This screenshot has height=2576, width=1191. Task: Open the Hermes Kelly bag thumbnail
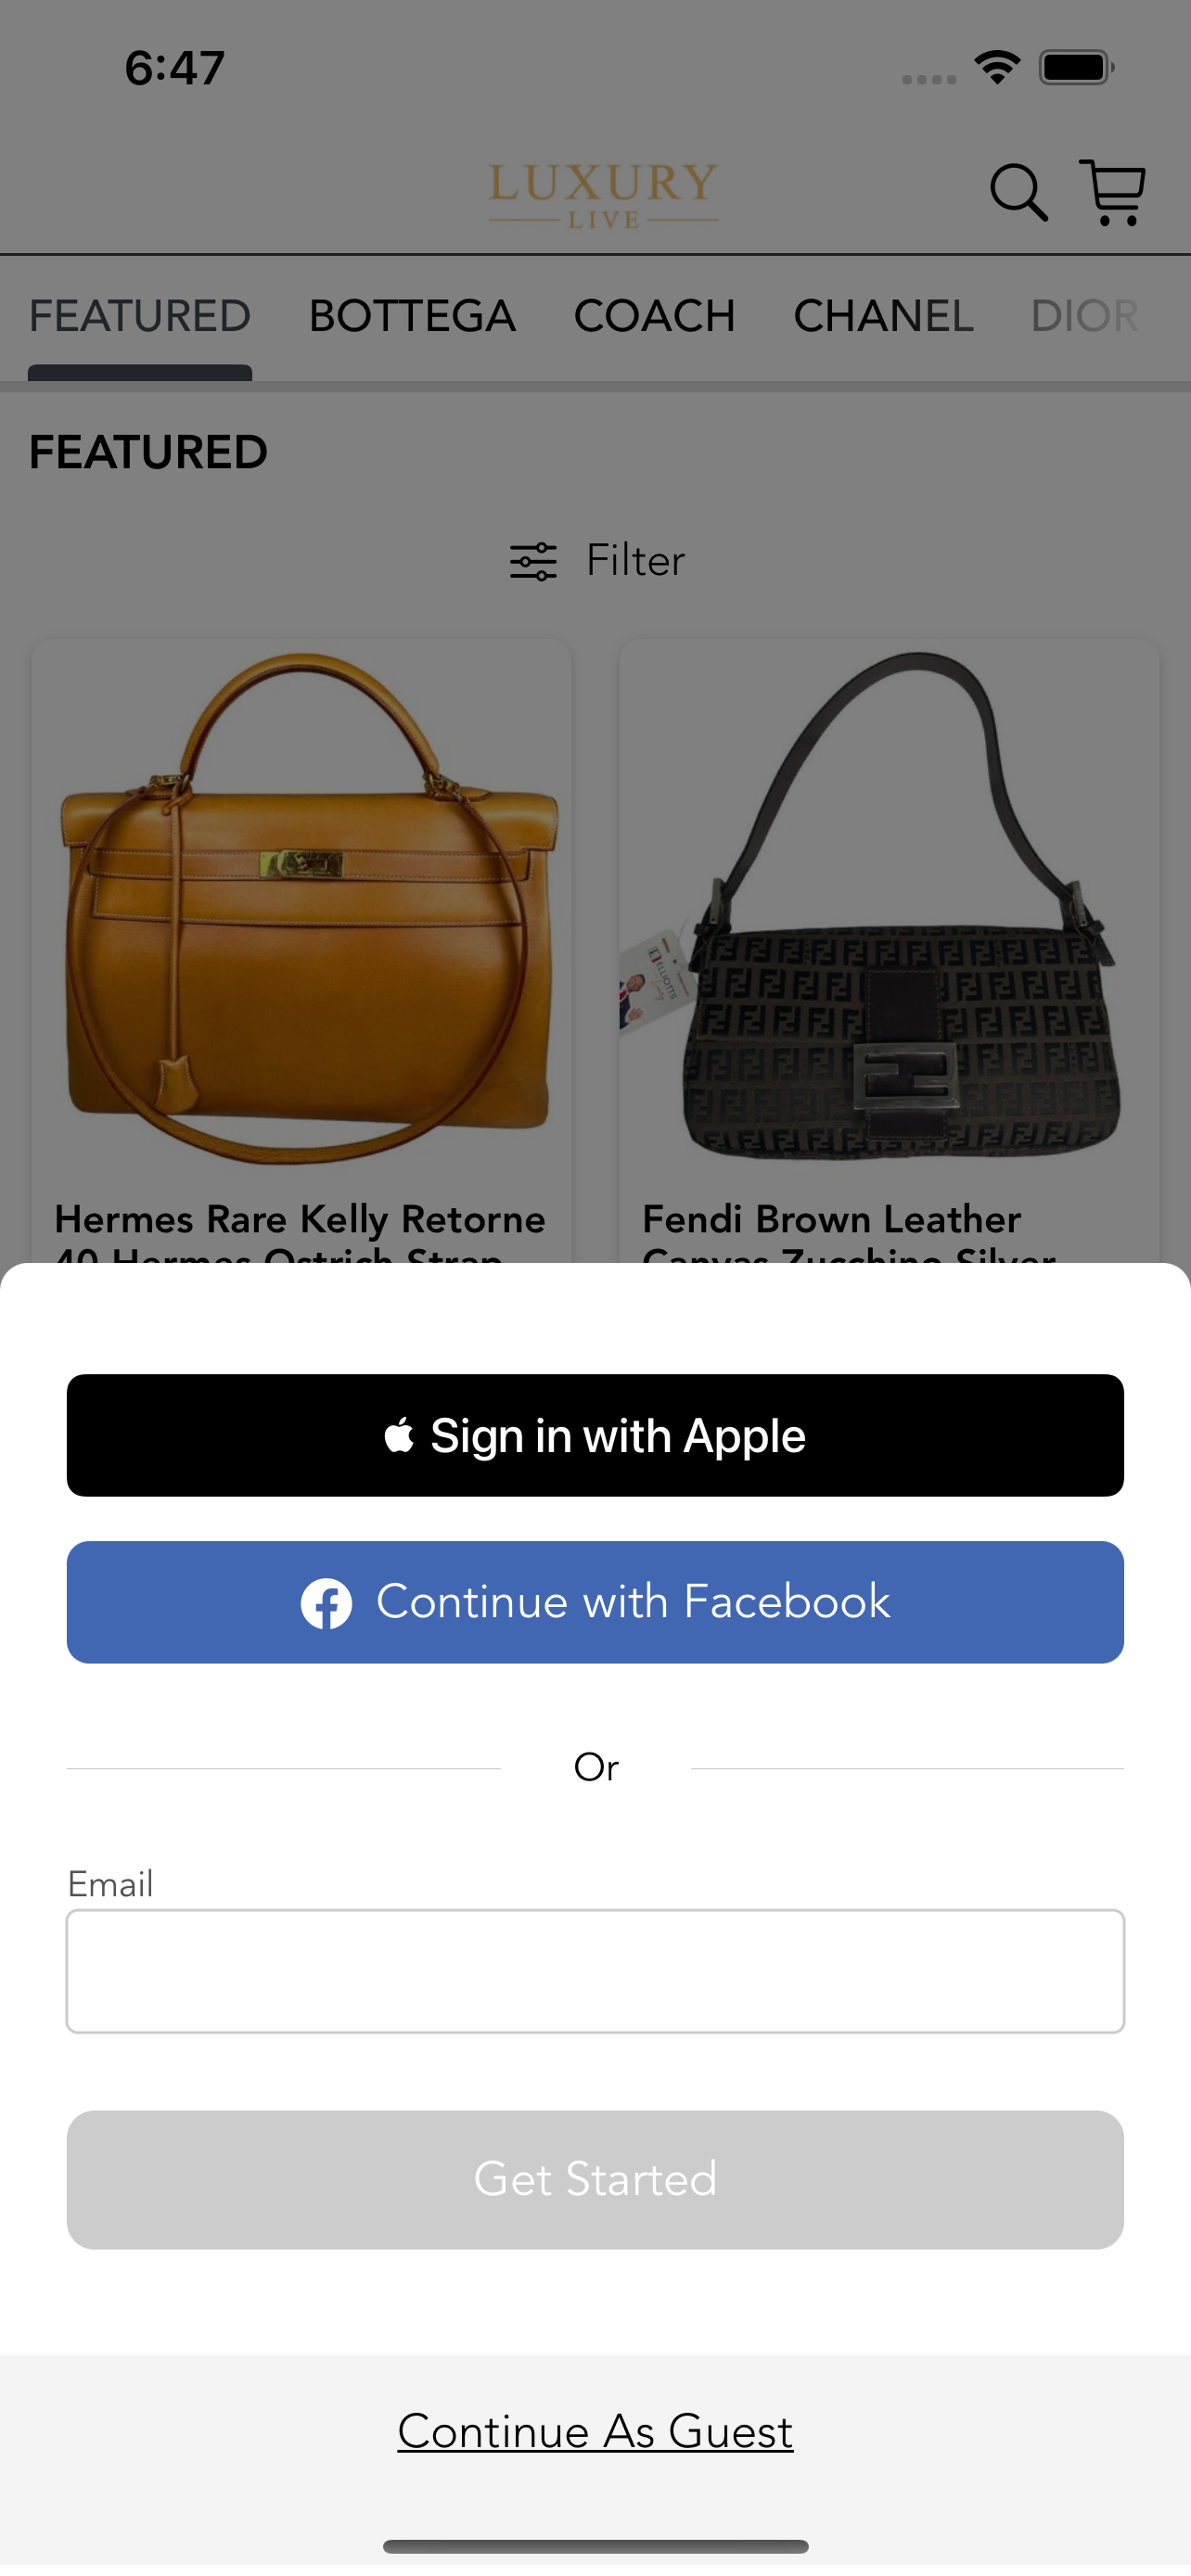click(302, 908)
